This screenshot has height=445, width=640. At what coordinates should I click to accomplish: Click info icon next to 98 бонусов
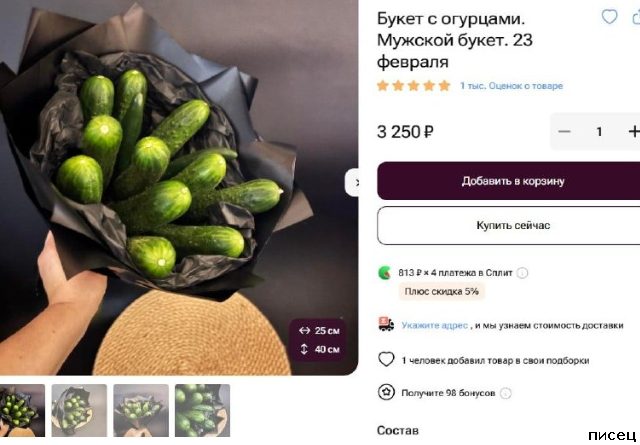tap(505, 393)
